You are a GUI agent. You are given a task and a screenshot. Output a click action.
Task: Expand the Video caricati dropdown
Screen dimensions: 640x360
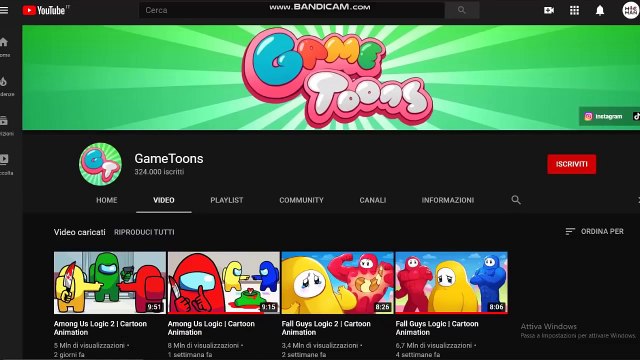(x=80, y=232)
